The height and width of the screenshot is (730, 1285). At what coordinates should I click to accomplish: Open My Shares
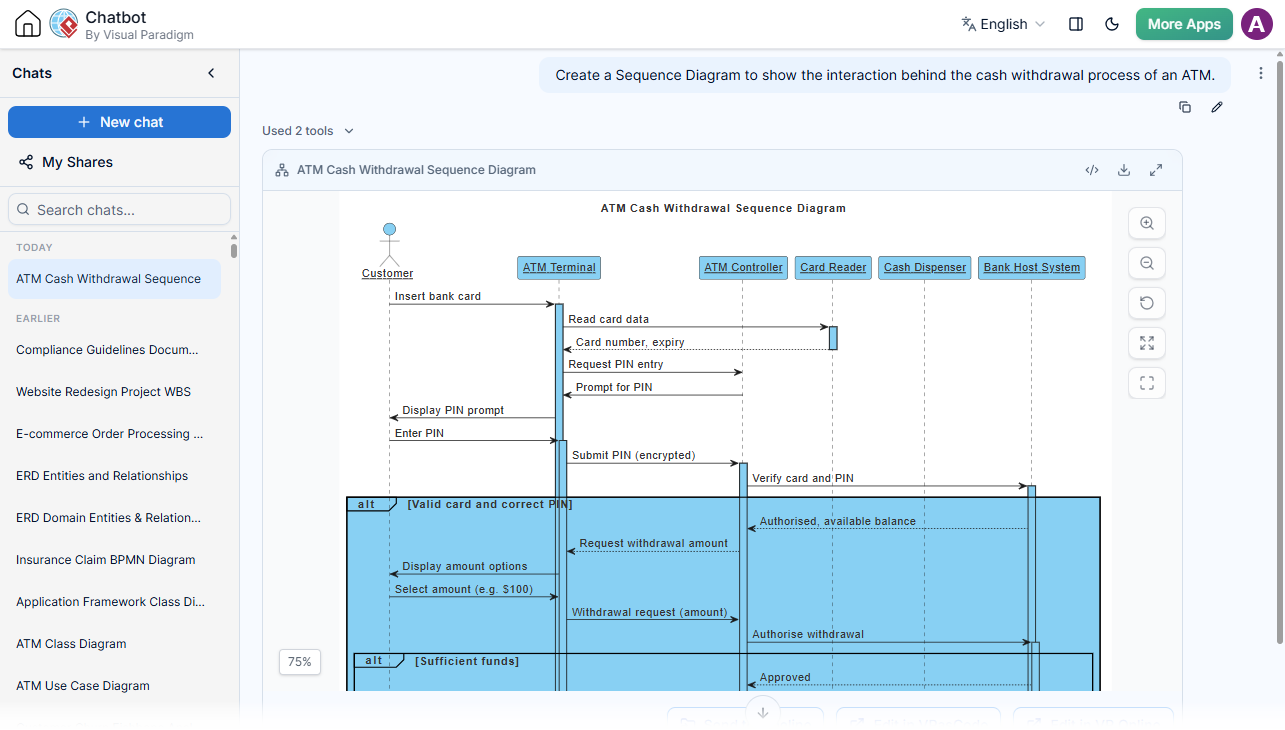pos(66,162)
